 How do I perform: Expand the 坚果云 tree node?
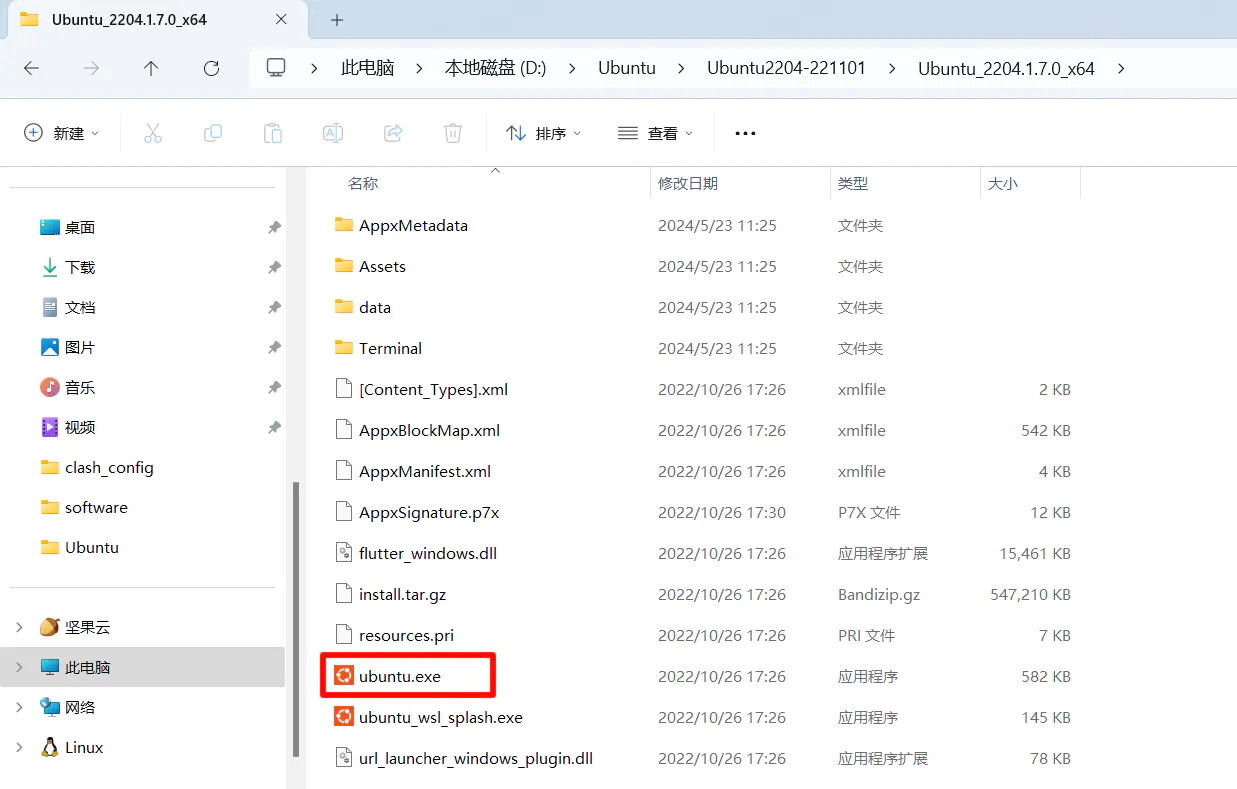(x=19, y=627)
